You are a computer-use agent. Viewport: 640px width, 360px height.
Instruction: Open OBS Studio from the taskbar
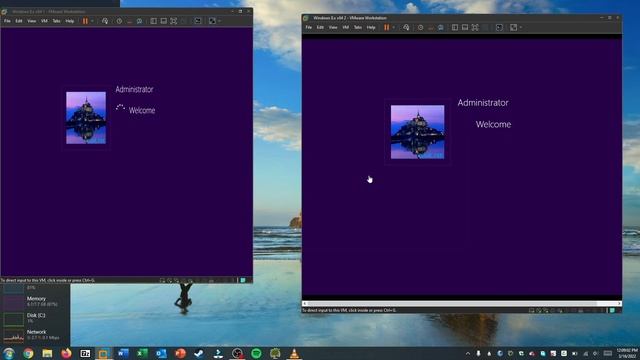point(237,353)
